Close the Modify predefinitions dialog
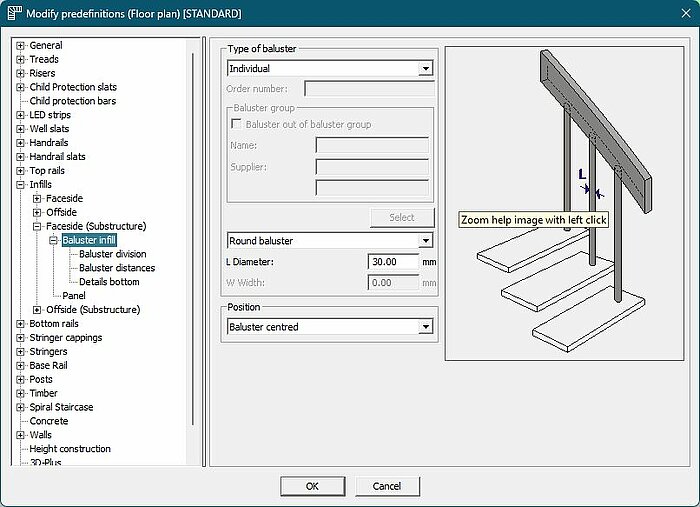This screenshot has width=700, height=507. point(686,13)
